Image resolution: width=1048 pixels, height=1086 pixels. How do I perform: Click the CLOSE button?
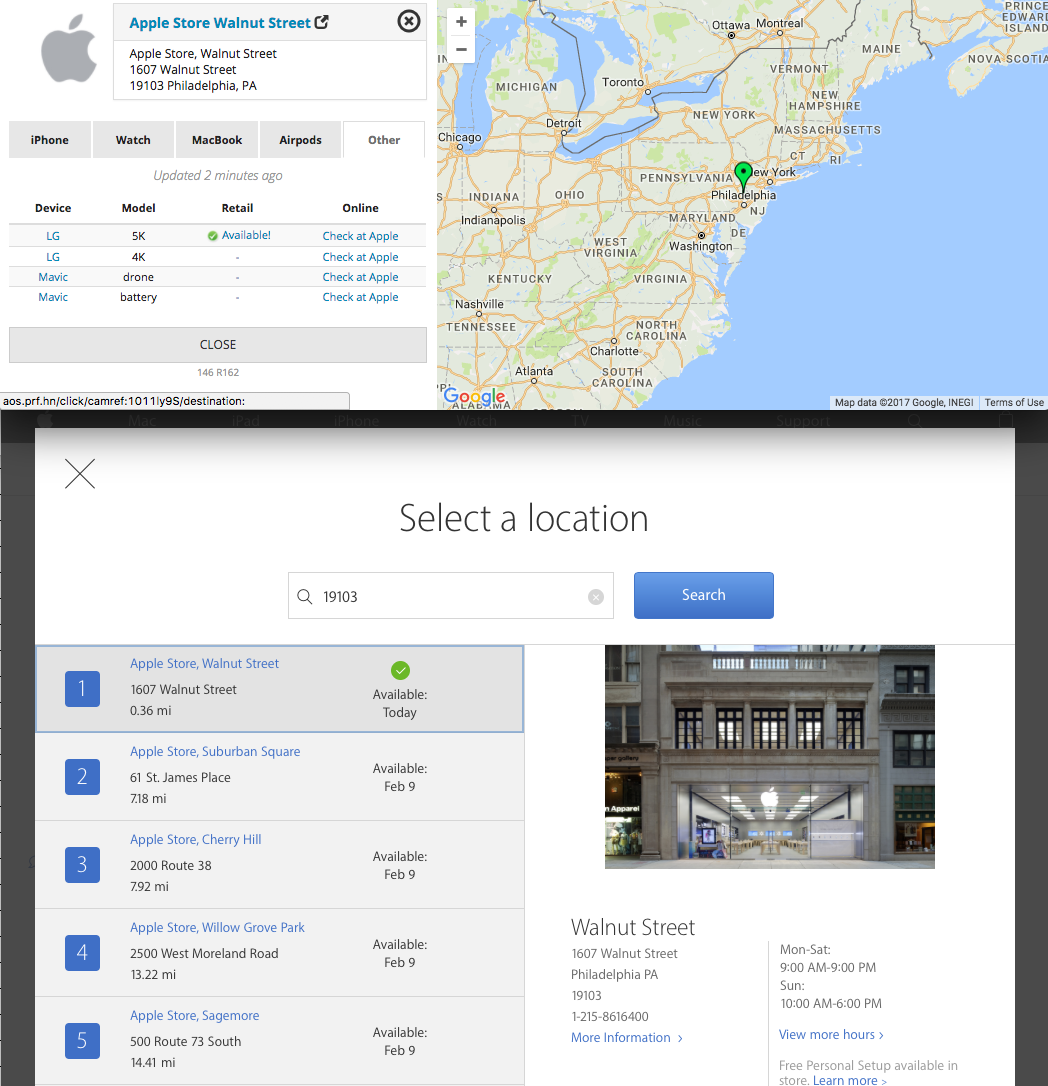[x=217, y=345]
